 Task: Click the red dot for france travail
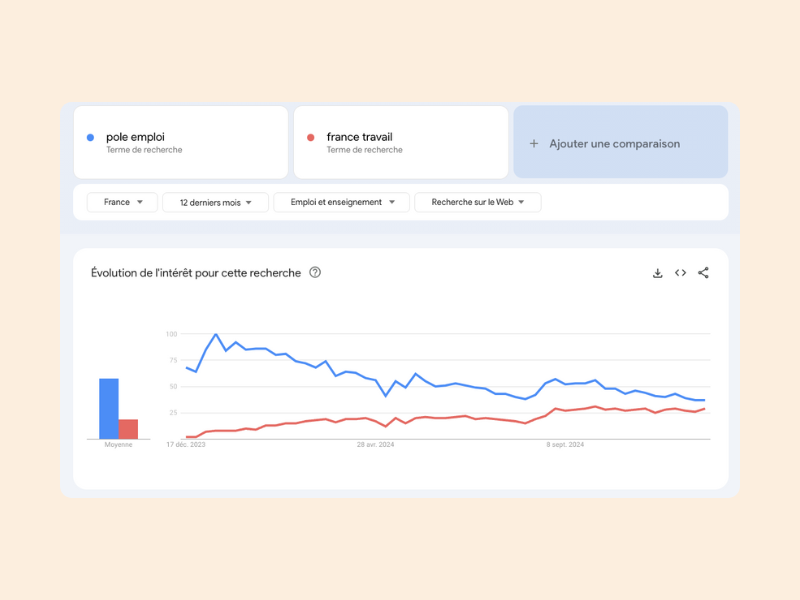pos(311,136)
